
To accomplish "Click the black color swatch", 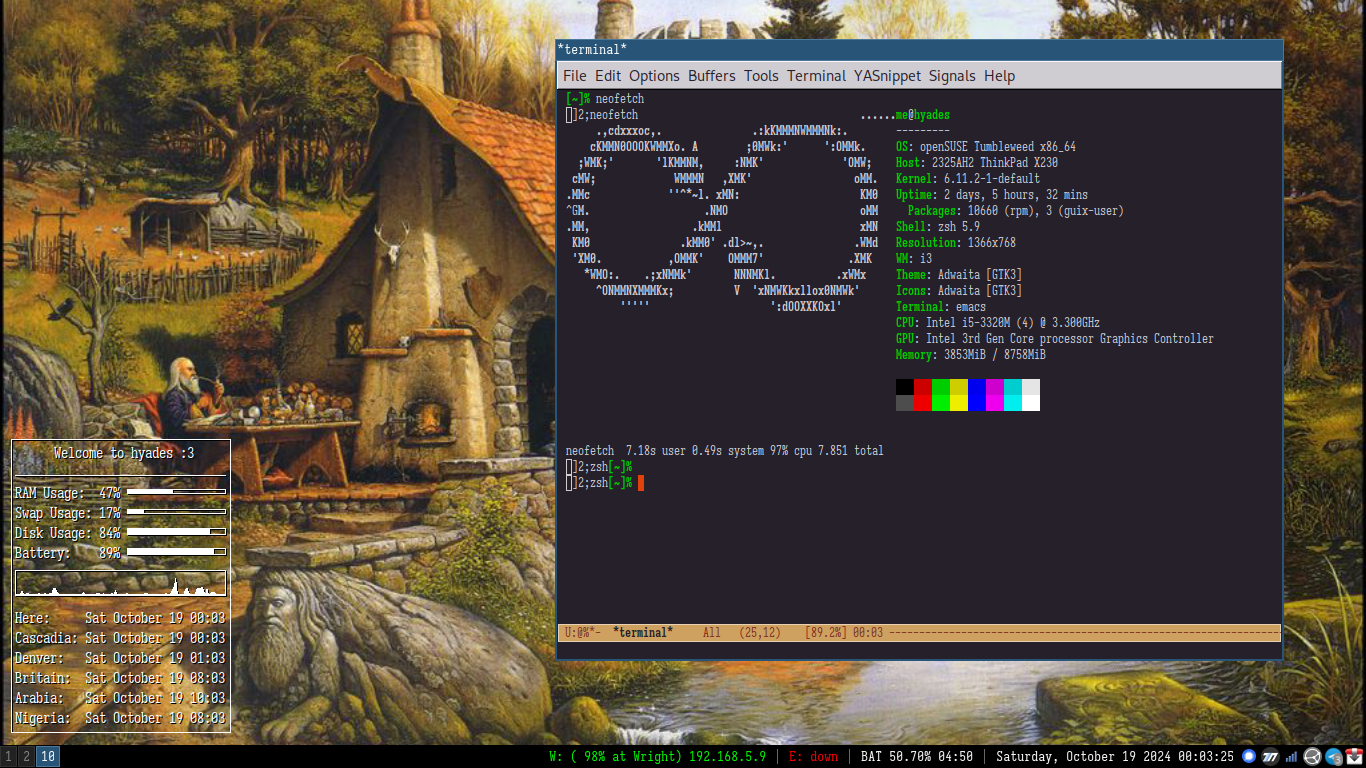I will pos(905,387).
